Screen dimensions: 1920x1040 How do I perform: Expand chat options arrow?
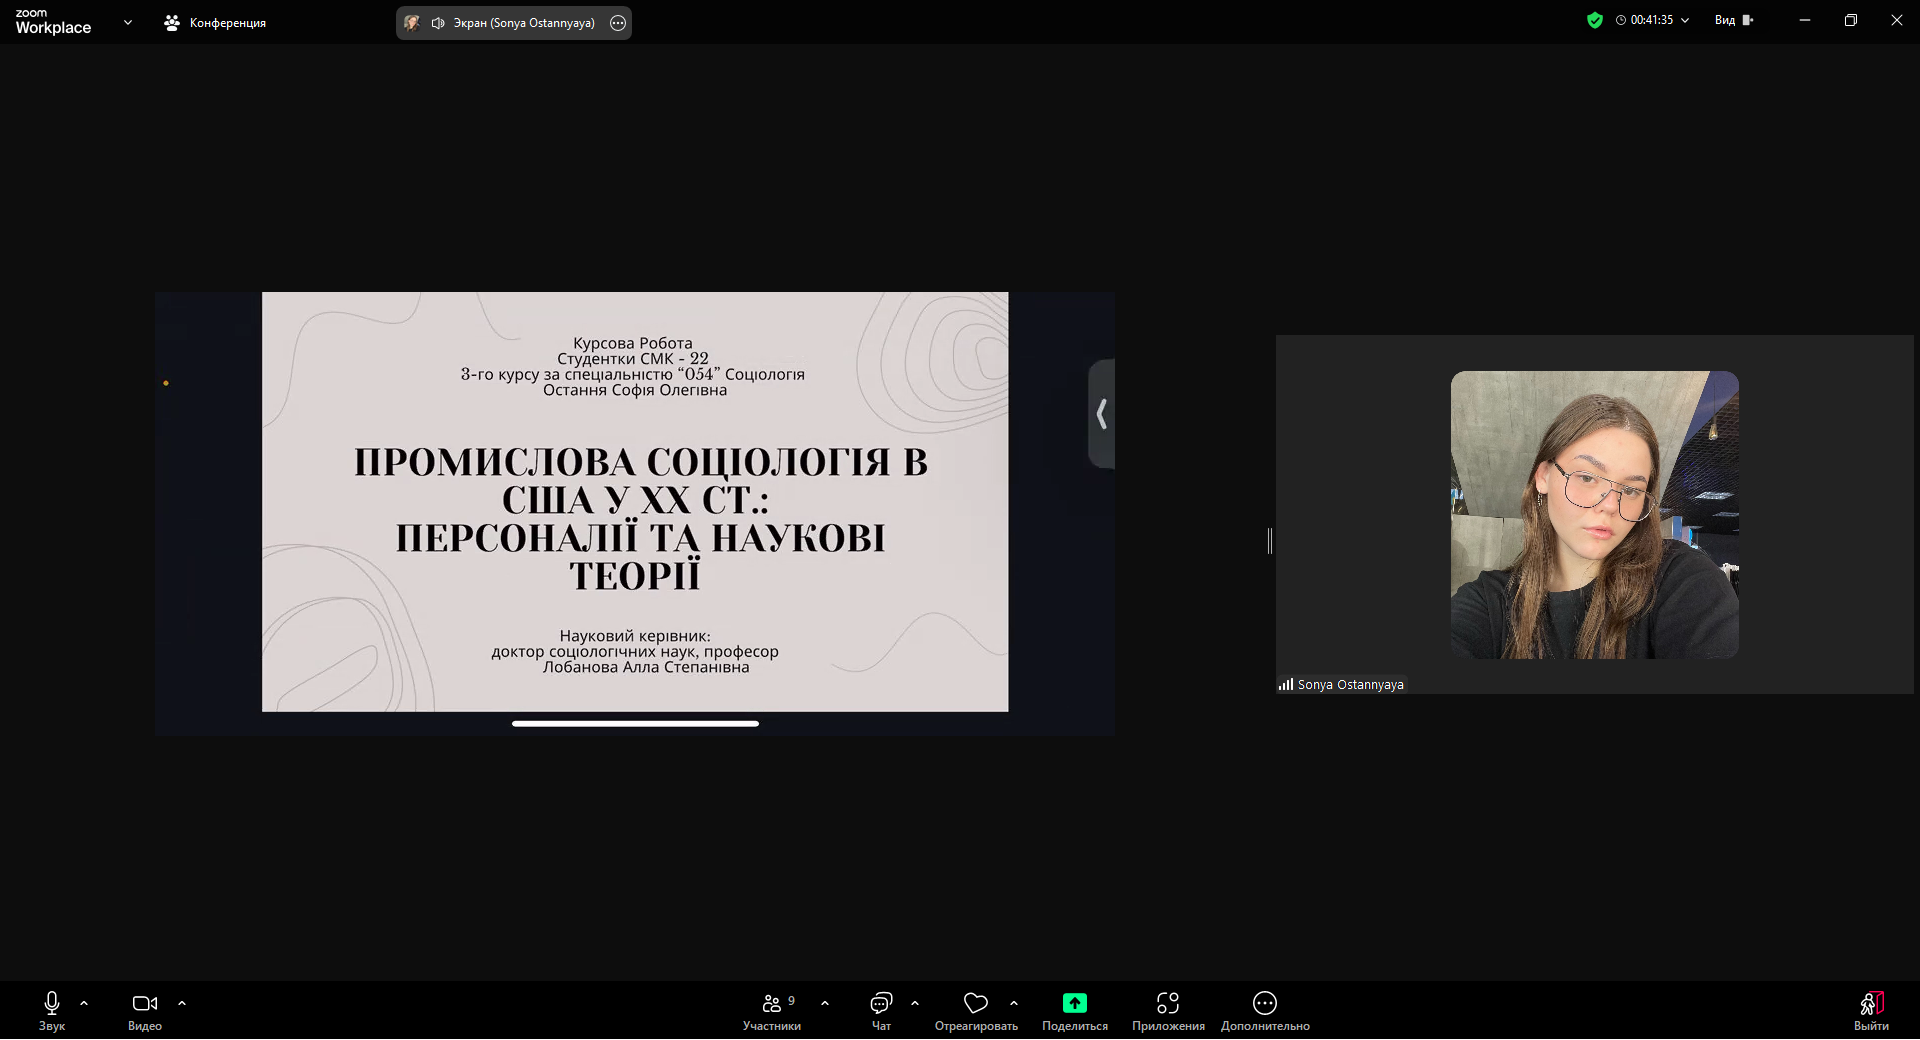(915, 1003)
